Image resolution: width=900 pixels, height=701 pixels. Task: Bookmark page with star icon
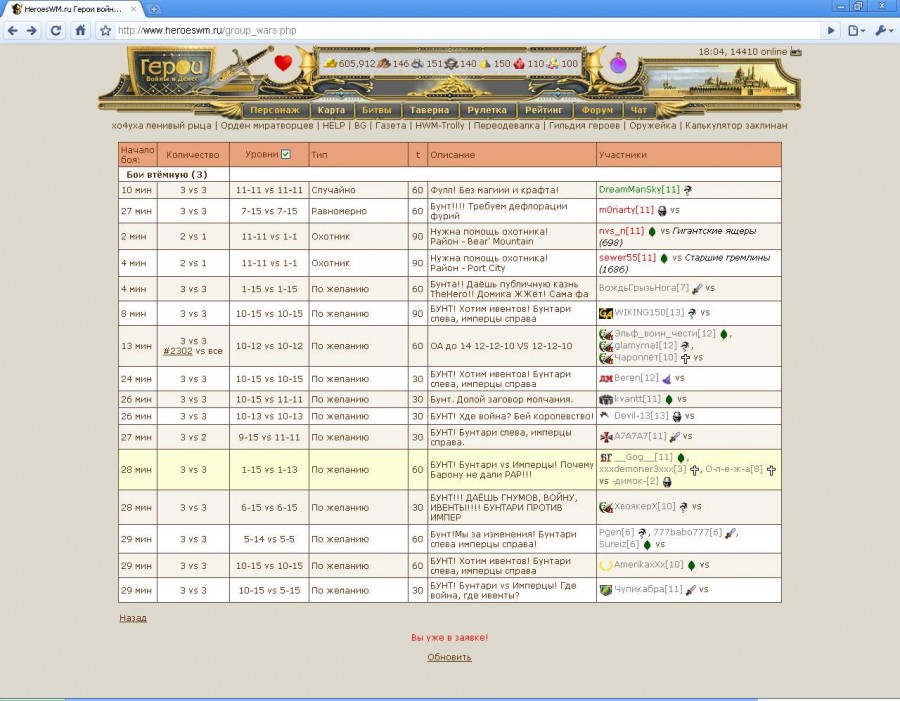(x=105, y=30)
